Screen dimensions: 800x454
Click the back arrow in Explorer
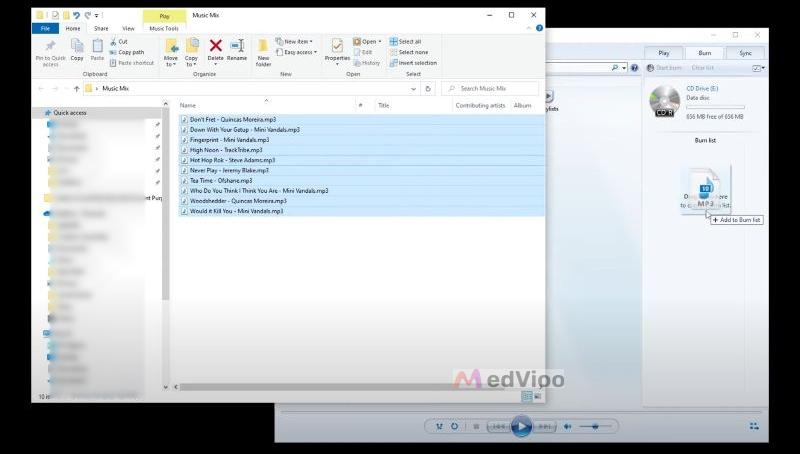(41, 88)
